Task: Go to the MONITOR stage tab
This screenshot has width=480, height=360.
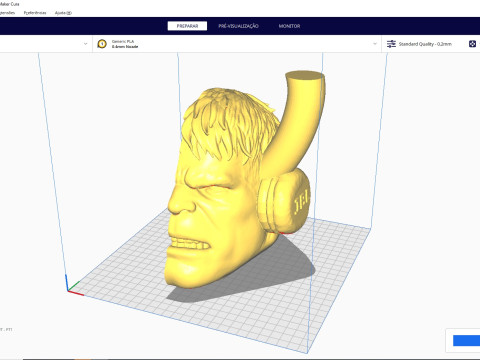Action: (x=289, y=26)
